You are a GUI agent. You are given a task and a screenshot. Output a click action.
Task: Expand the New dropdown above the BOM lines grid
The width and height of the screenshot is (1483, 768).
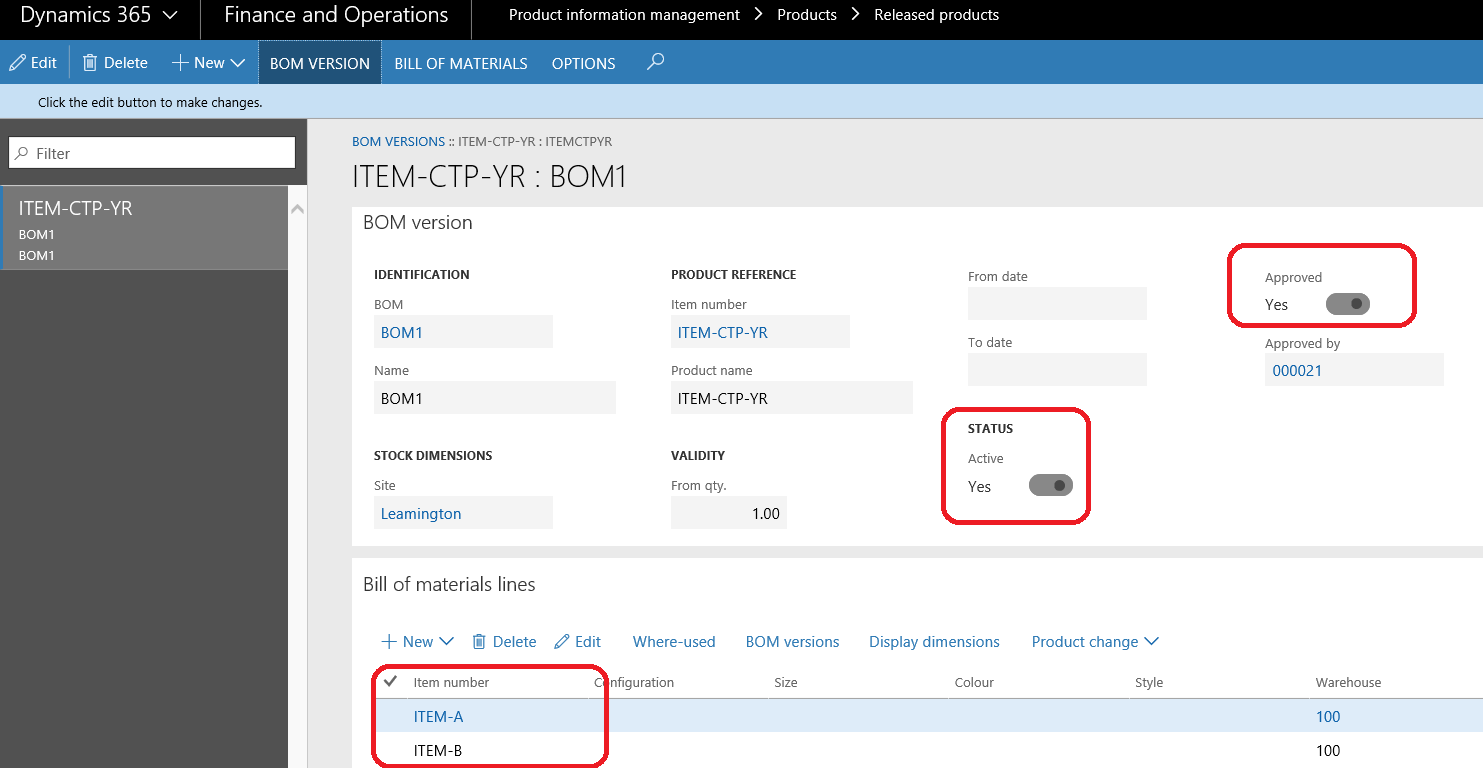pyautogui.click(x=447, y=641)
